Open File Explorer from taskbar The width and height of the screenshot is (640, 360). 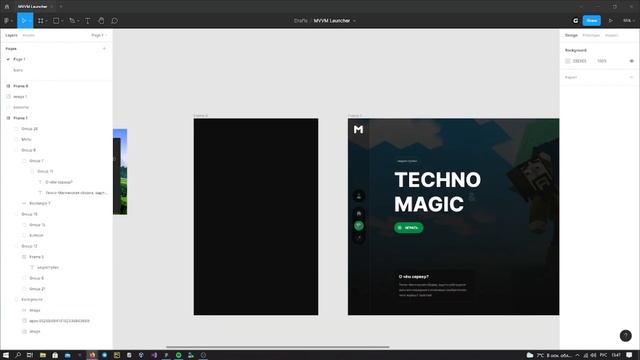point(42,355)
